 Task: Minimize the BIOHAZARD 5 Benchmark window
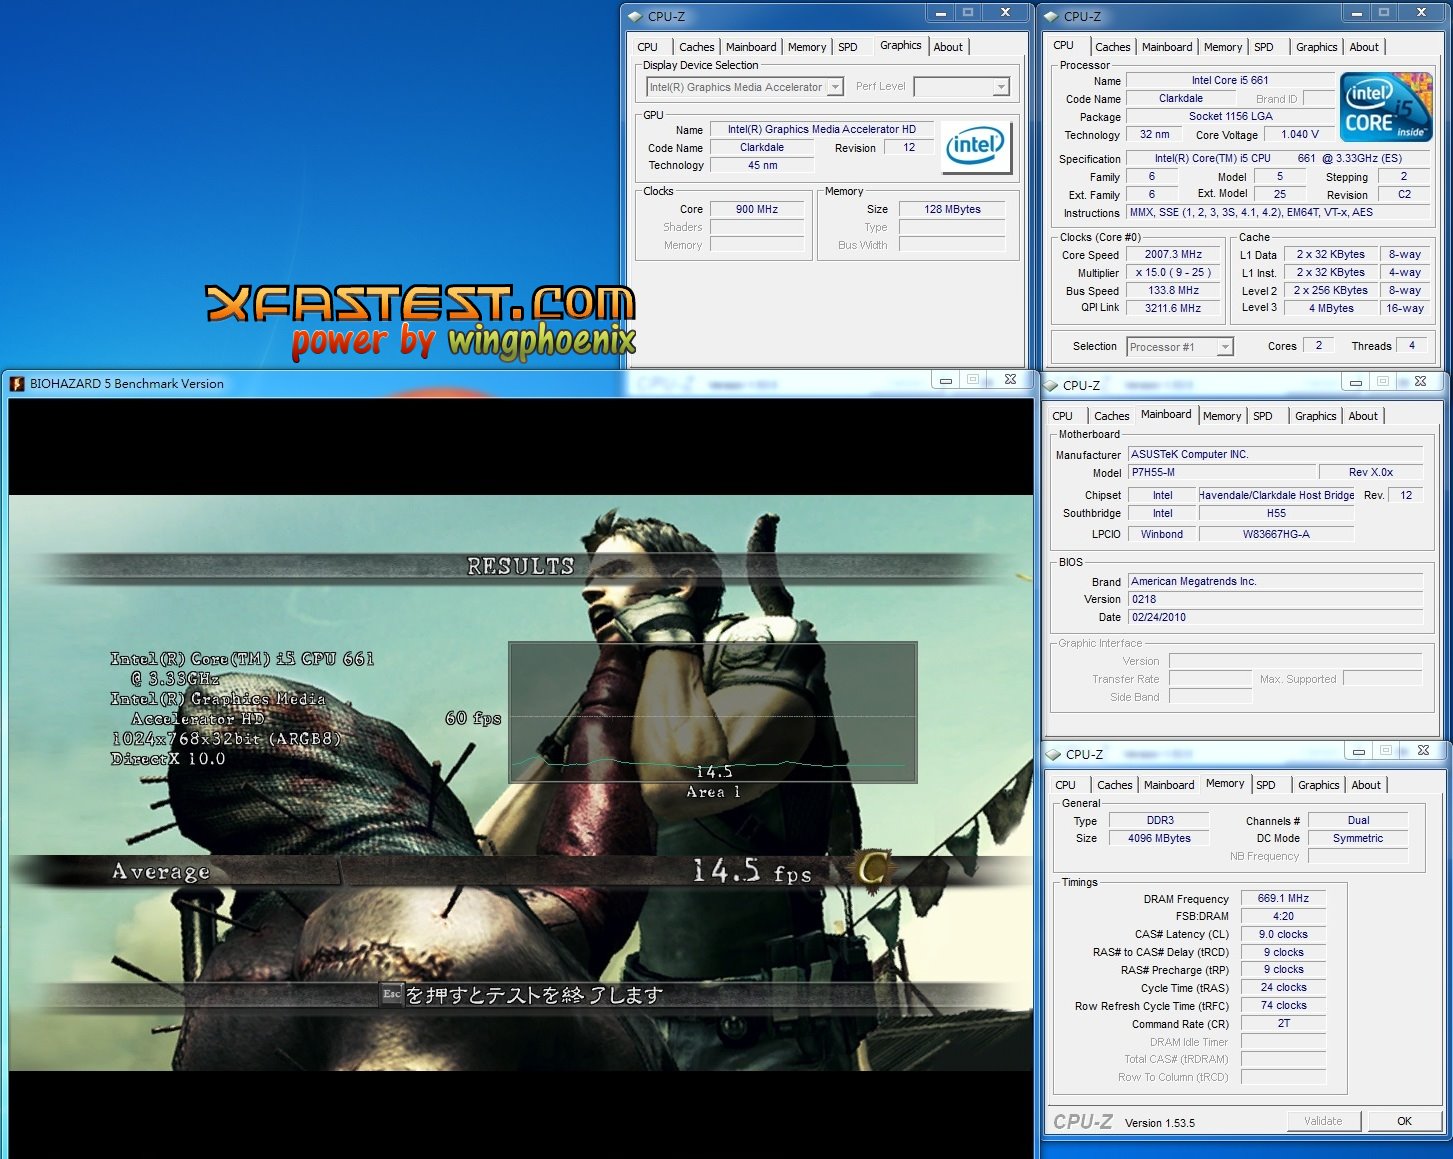946,379
